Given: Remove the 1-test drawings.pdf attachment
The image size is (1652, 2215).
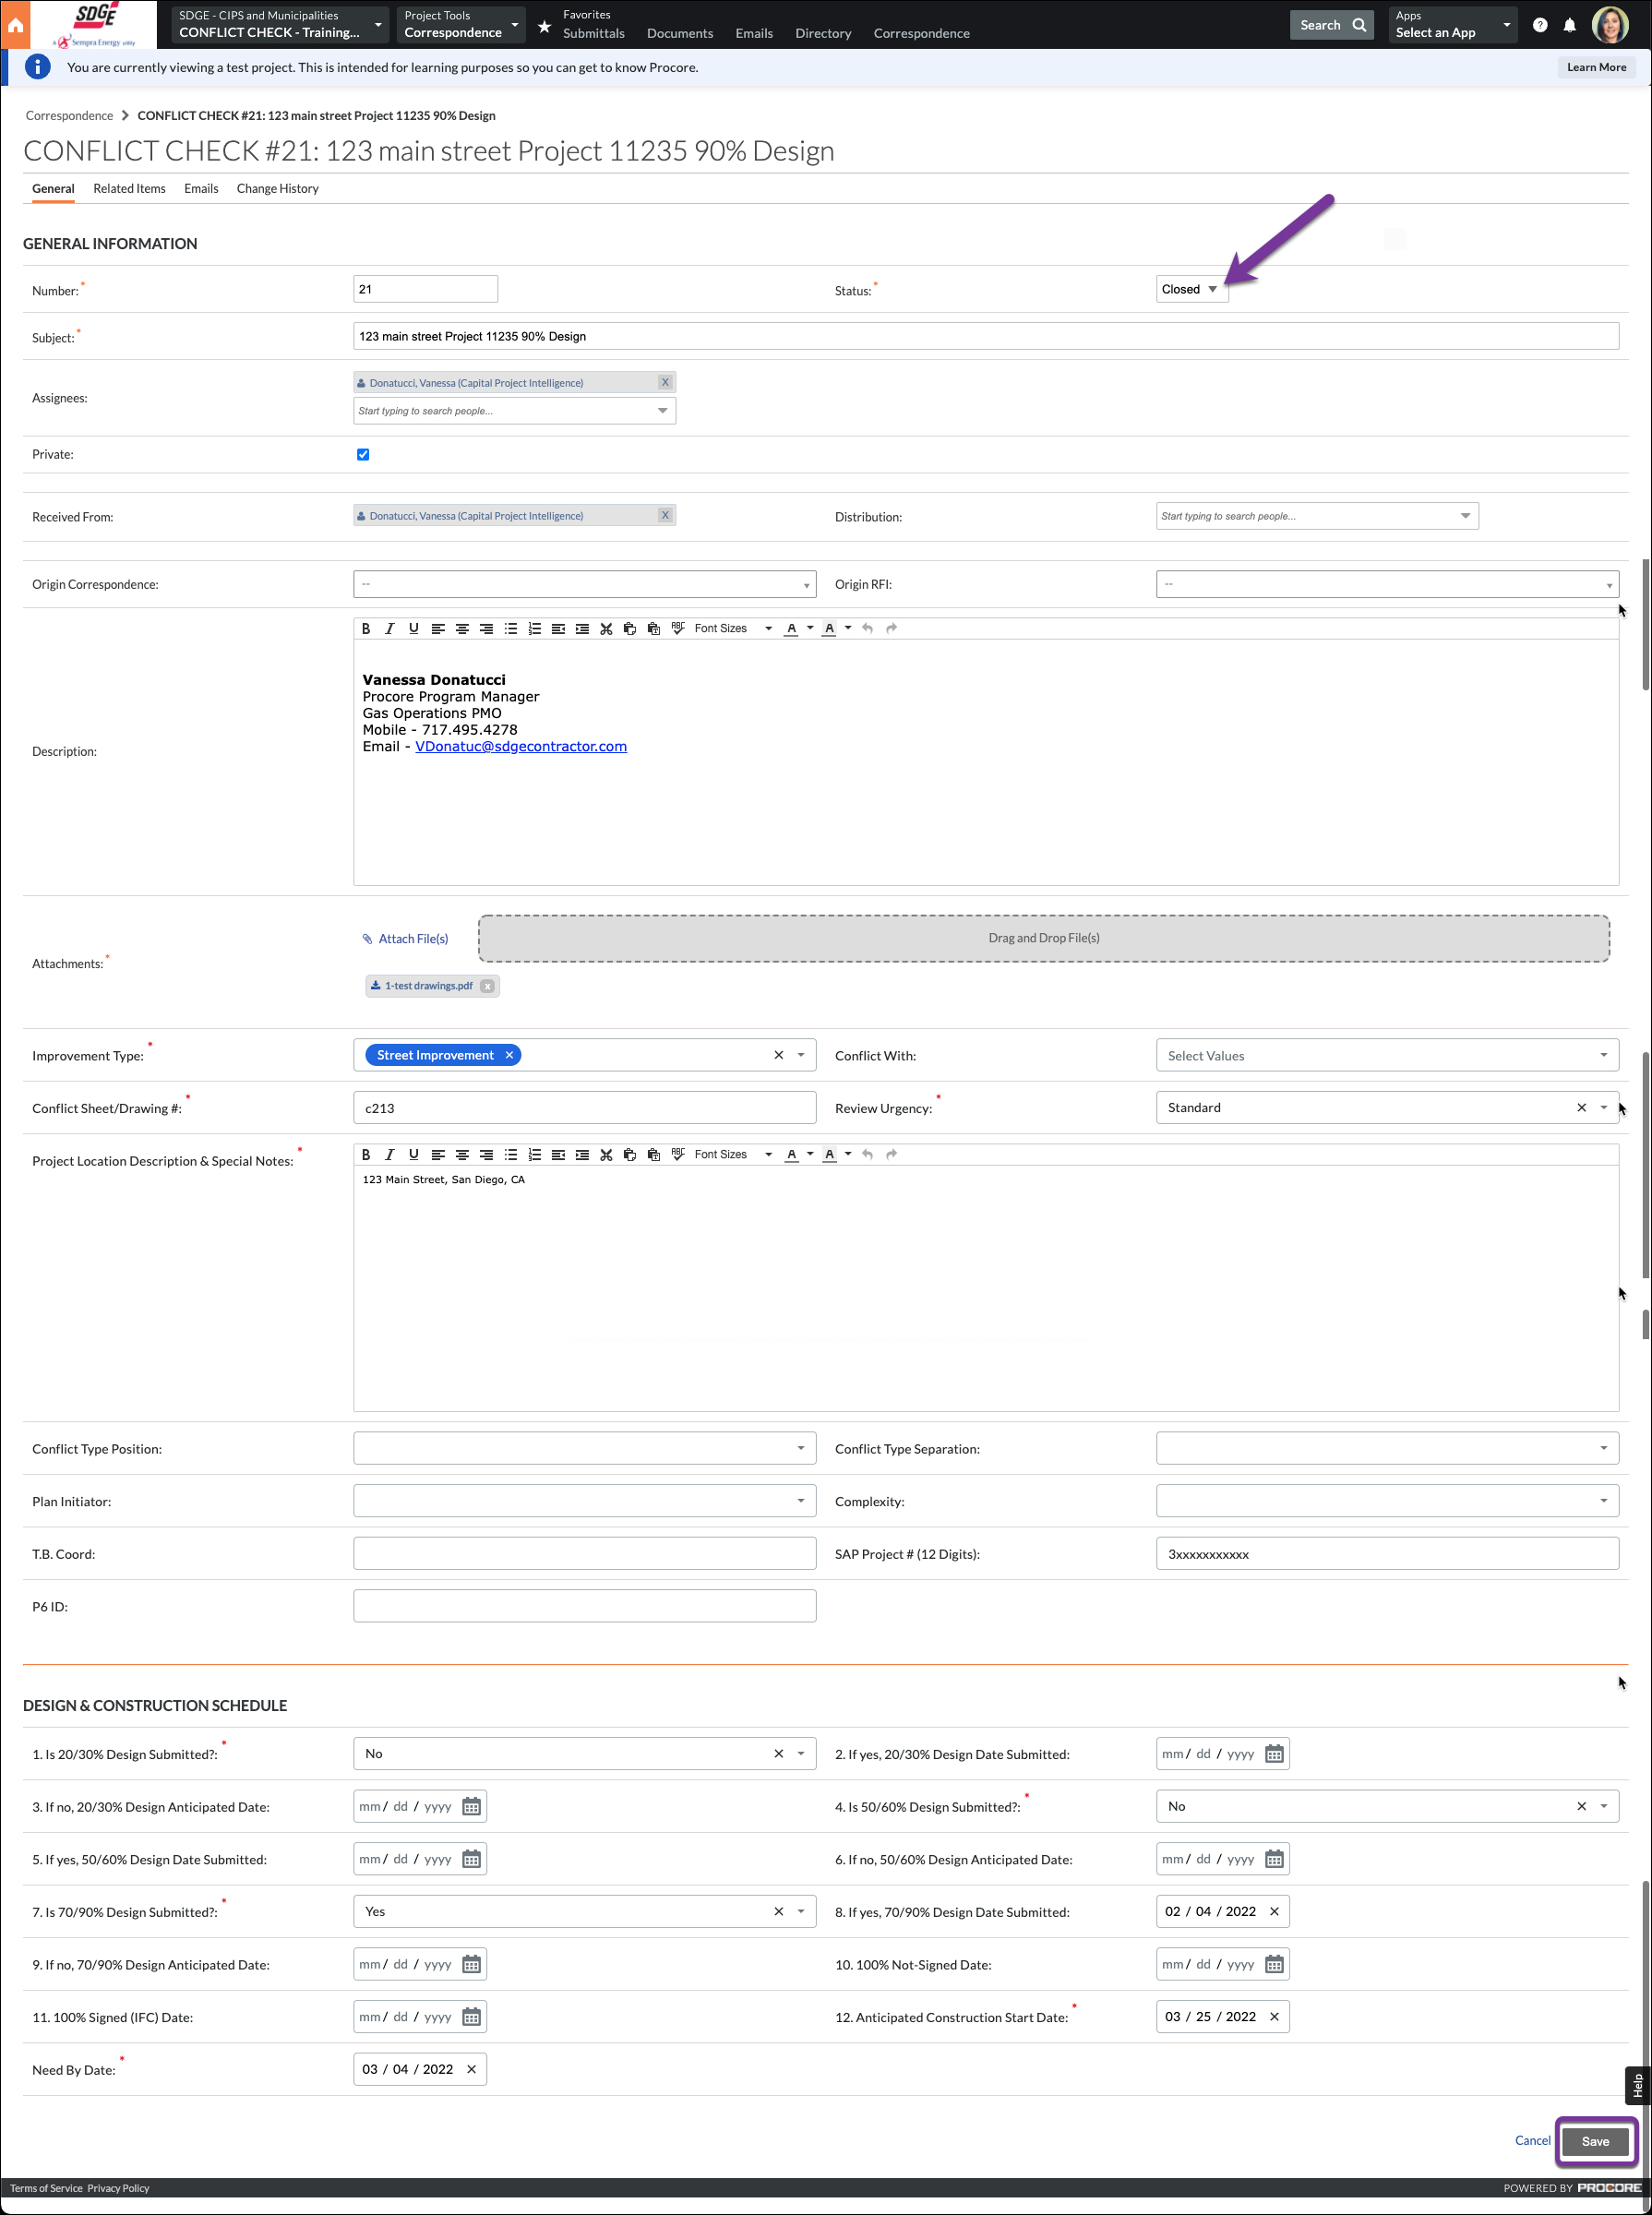Looking at the screenshot, I should [487, 985].
